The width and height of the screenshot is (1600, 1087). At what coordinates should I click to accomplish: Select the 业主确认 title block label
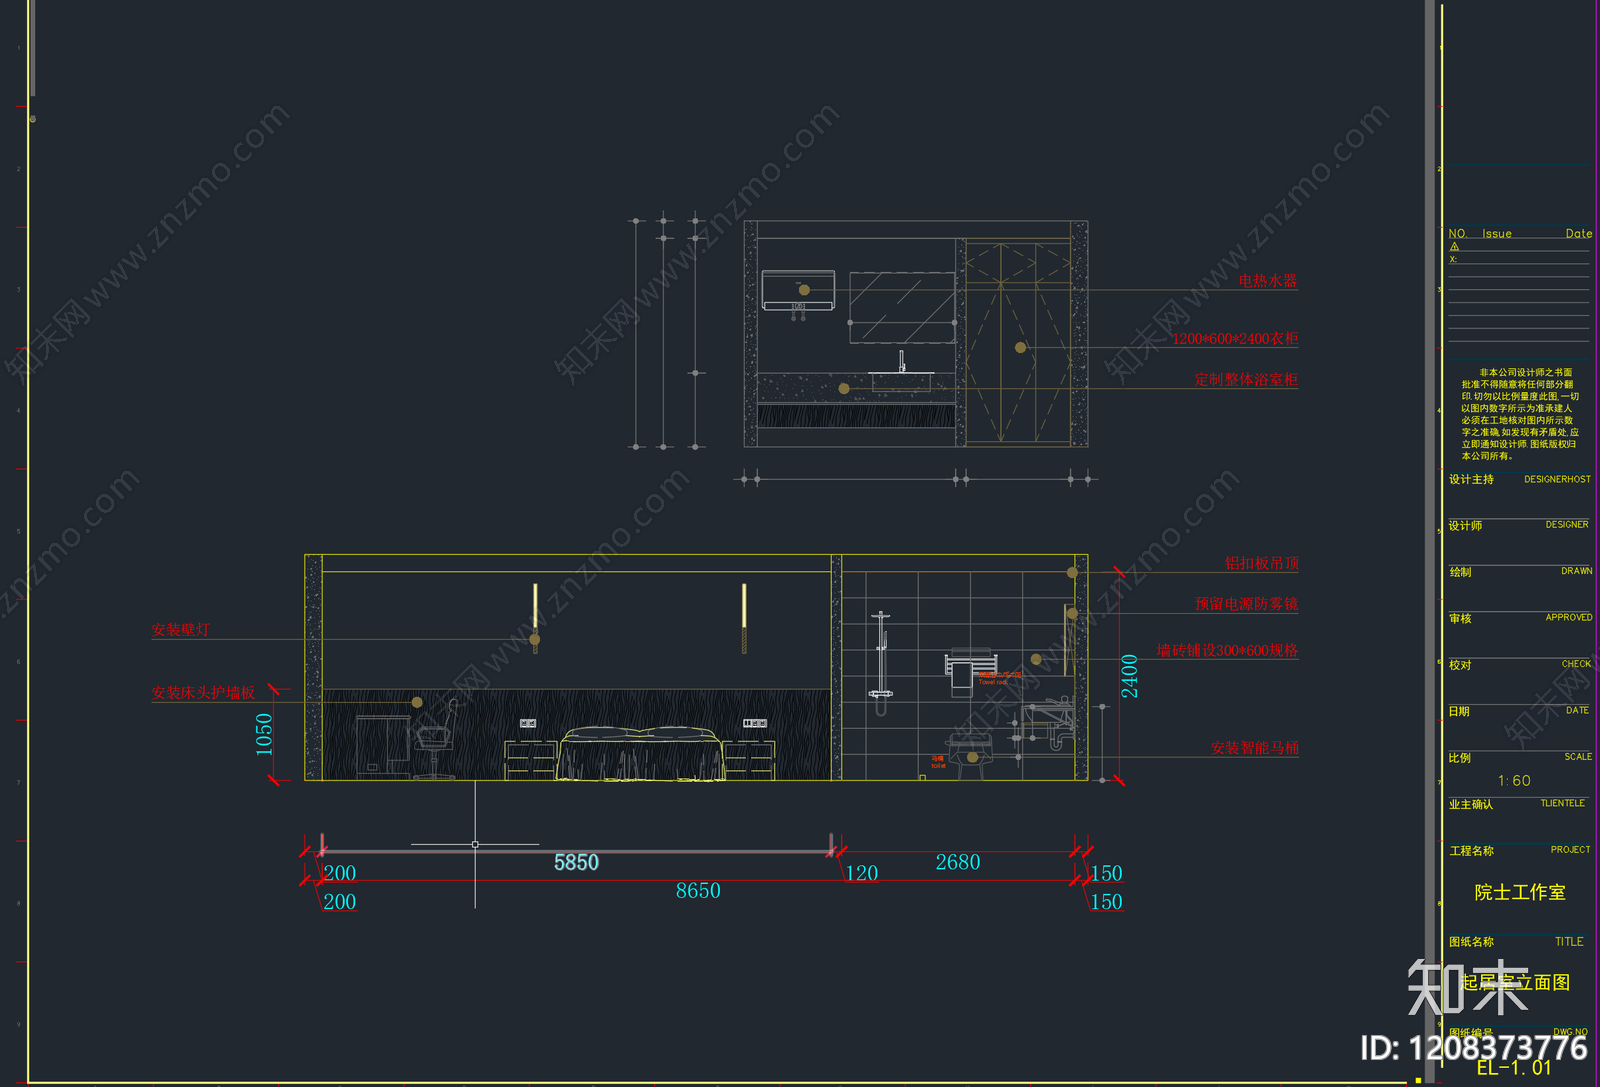tap(1471, 805)
